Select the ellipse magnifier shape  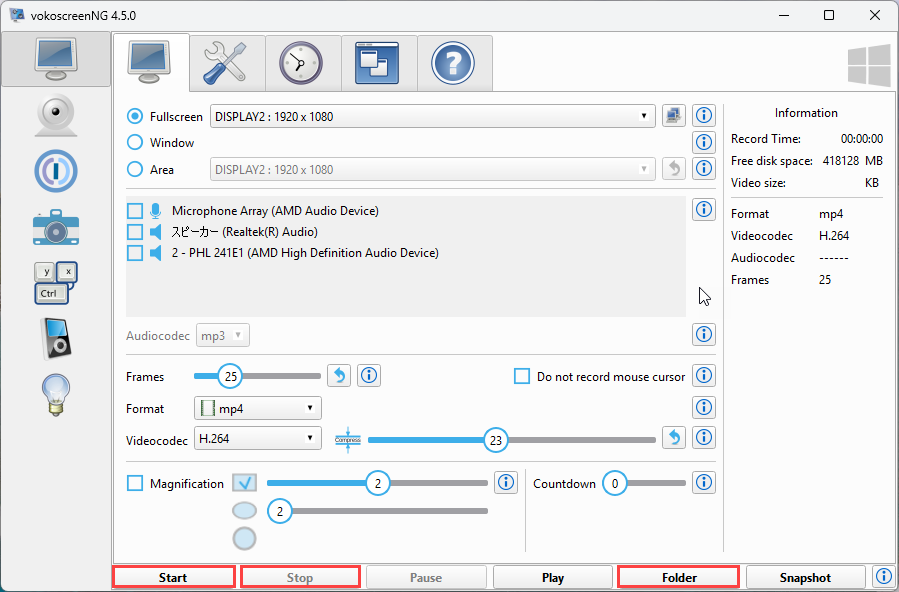244,510
